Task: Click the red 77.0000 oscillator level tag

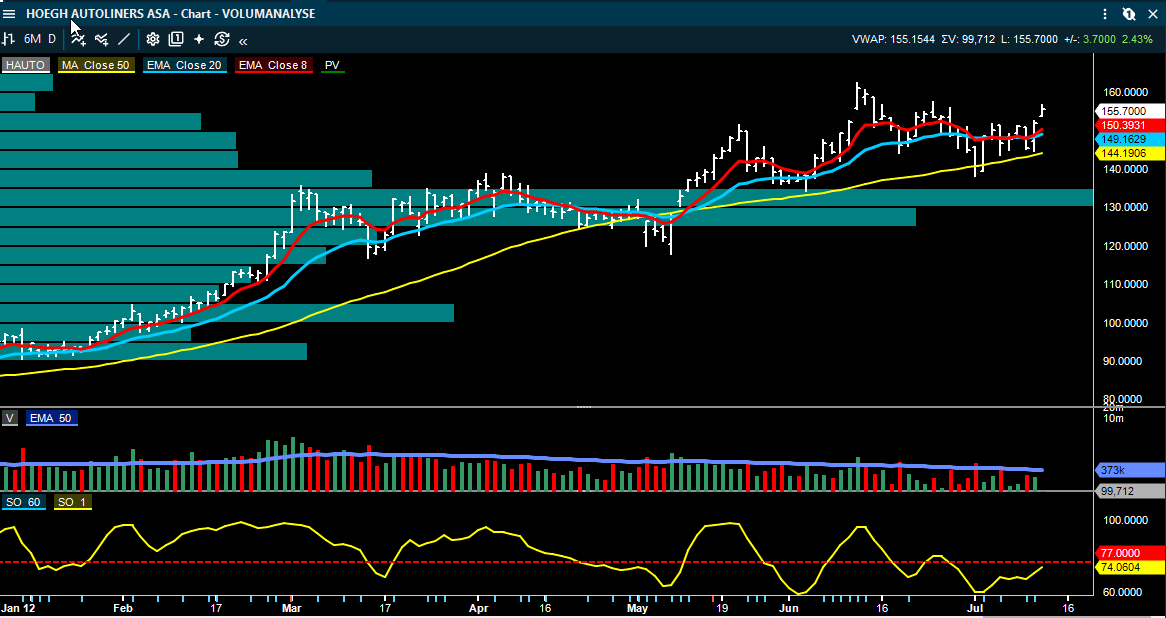Action: pyautogui.click(x=1130, y=553)
